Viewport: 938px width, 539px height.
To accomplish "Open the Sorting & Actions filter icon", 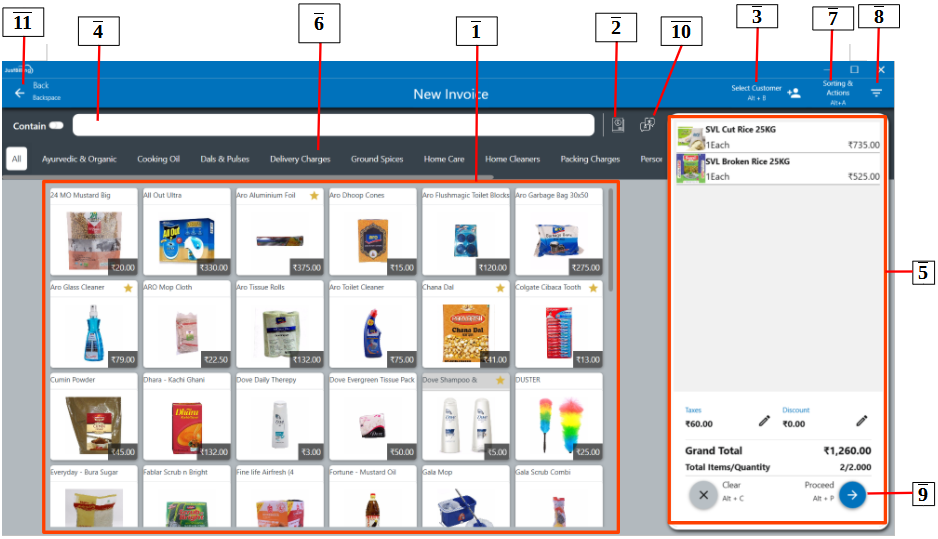I will point(876,93).
